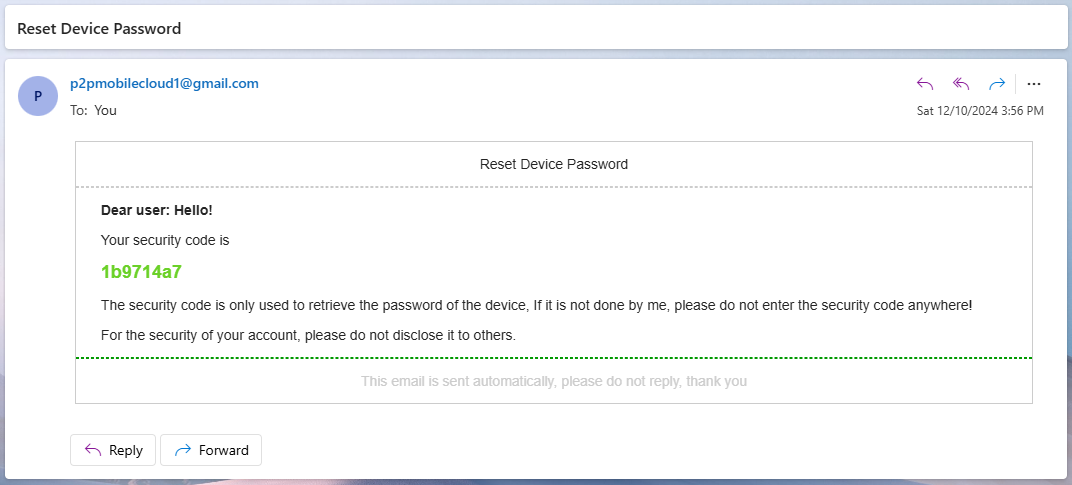The image size is (1072, 485).
Task: Click the Dear user: Hello! greeting
Action: click(x=157, y=210)
